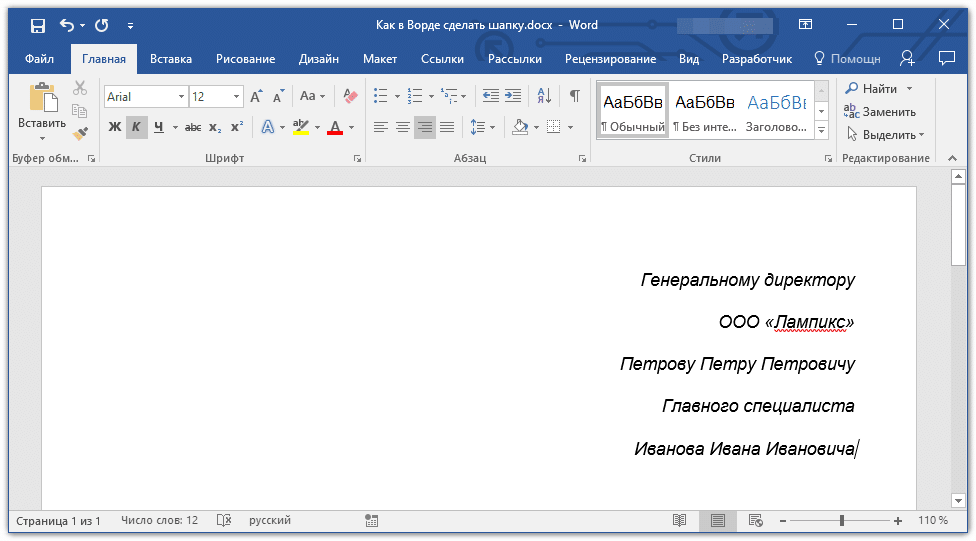The width and height of the screenshot is (976, 541).
Task: Click the zoom slider in status bar
Action: (x=841, y=521)
